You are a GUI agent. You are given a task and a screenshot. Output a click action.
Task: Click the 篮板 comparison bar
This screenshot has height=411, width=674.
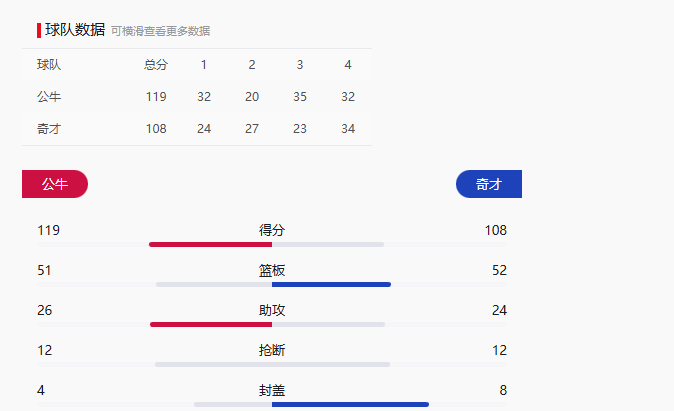click(273, 284)
